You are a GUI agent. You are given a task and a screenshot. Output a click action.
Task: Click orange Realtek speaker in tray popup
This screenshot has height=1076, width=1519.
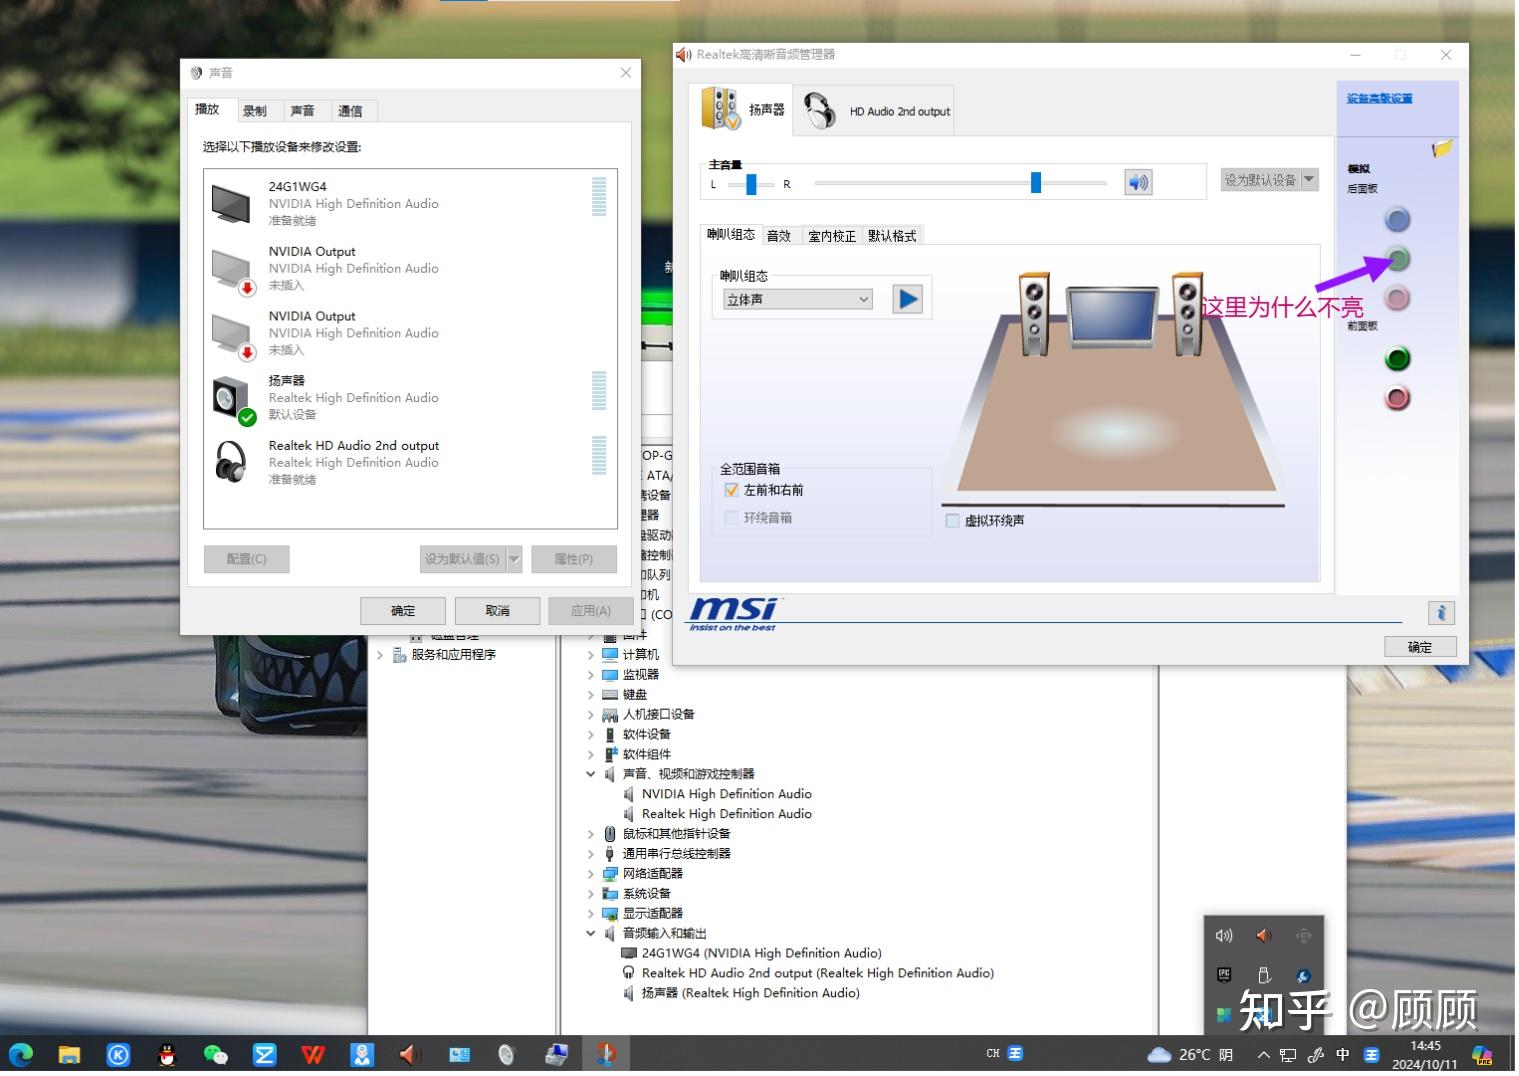(x=1264, y=936)
